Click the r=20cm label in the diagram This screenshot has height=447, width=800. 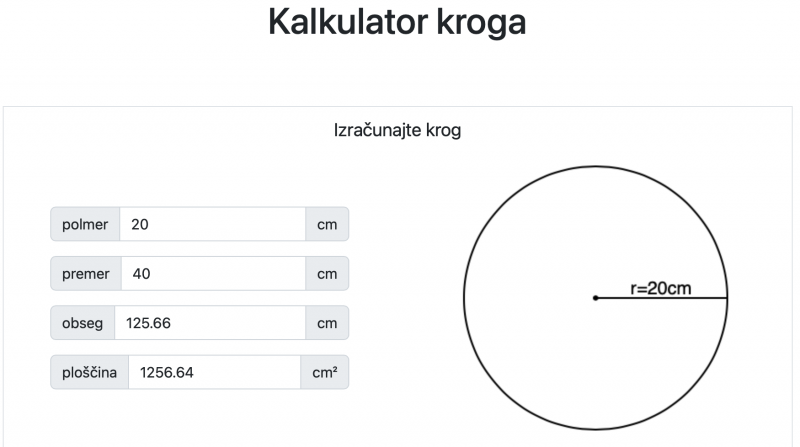point(663,287)
